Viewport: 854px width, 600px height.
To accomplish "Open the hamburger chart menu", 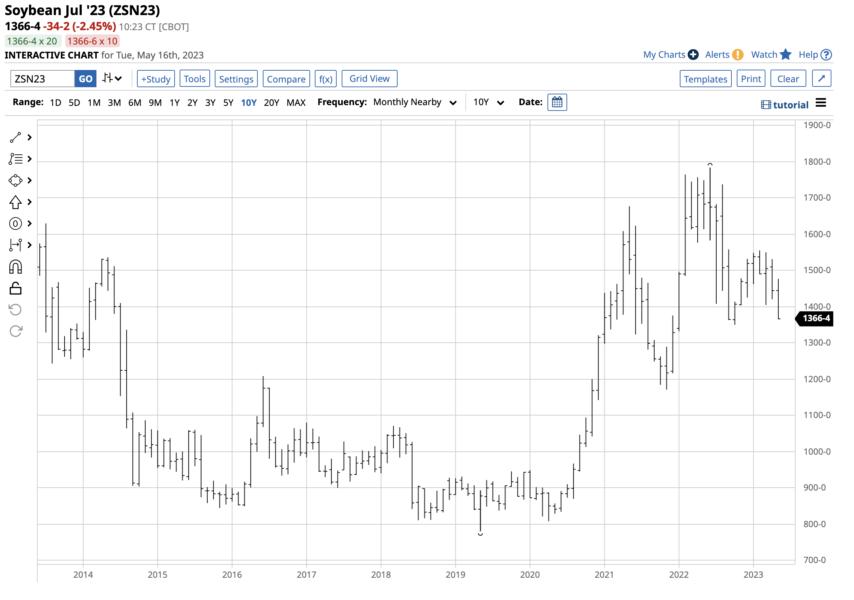I will (820, 103).
